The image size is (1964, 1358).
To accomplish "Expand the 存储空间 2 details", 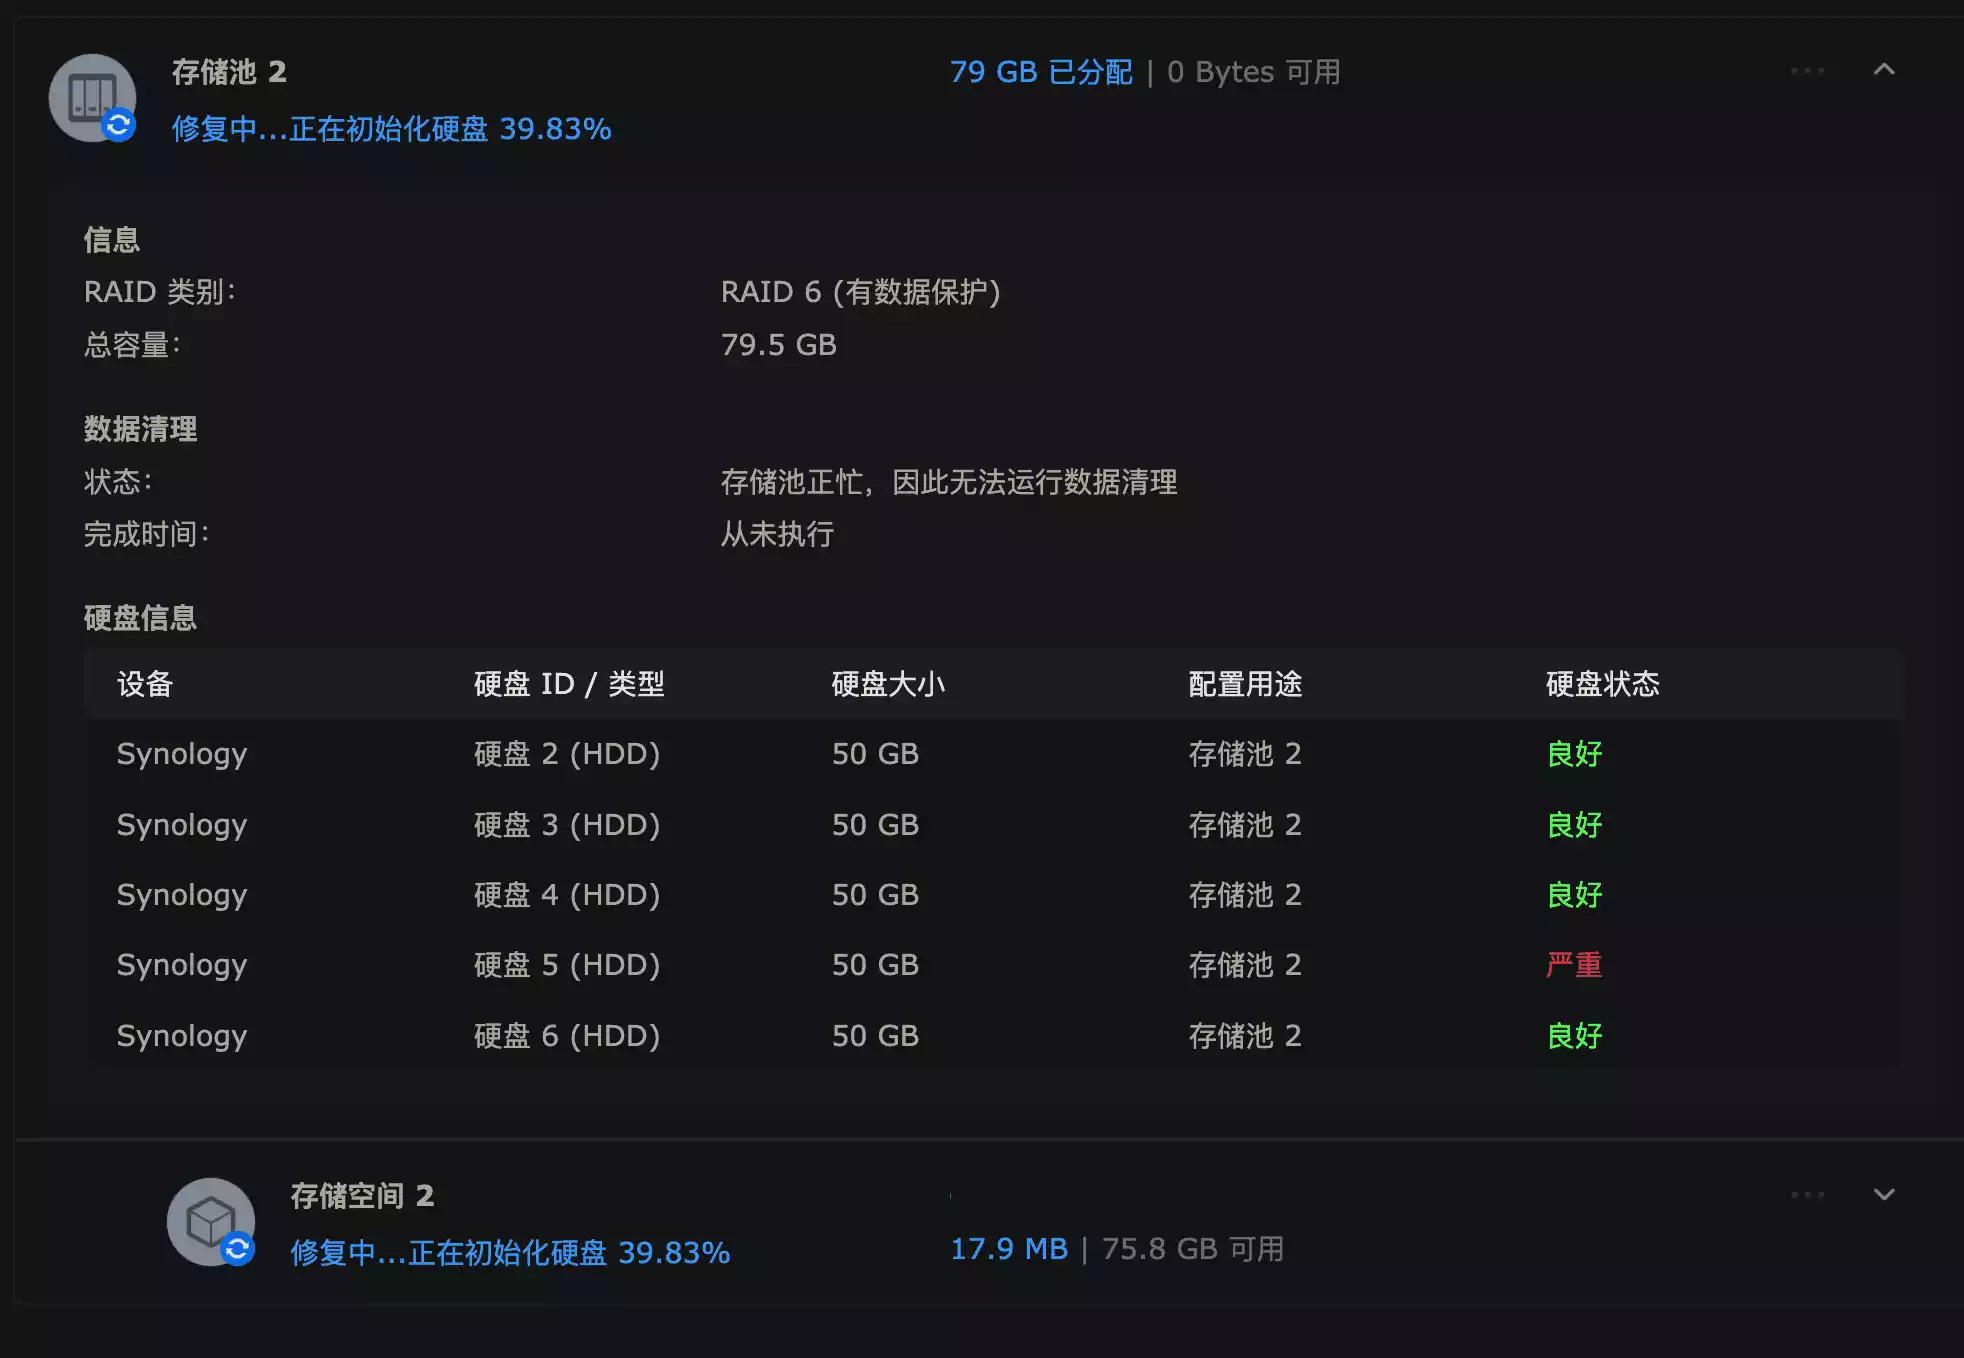I will [x=1884, y=1195].
